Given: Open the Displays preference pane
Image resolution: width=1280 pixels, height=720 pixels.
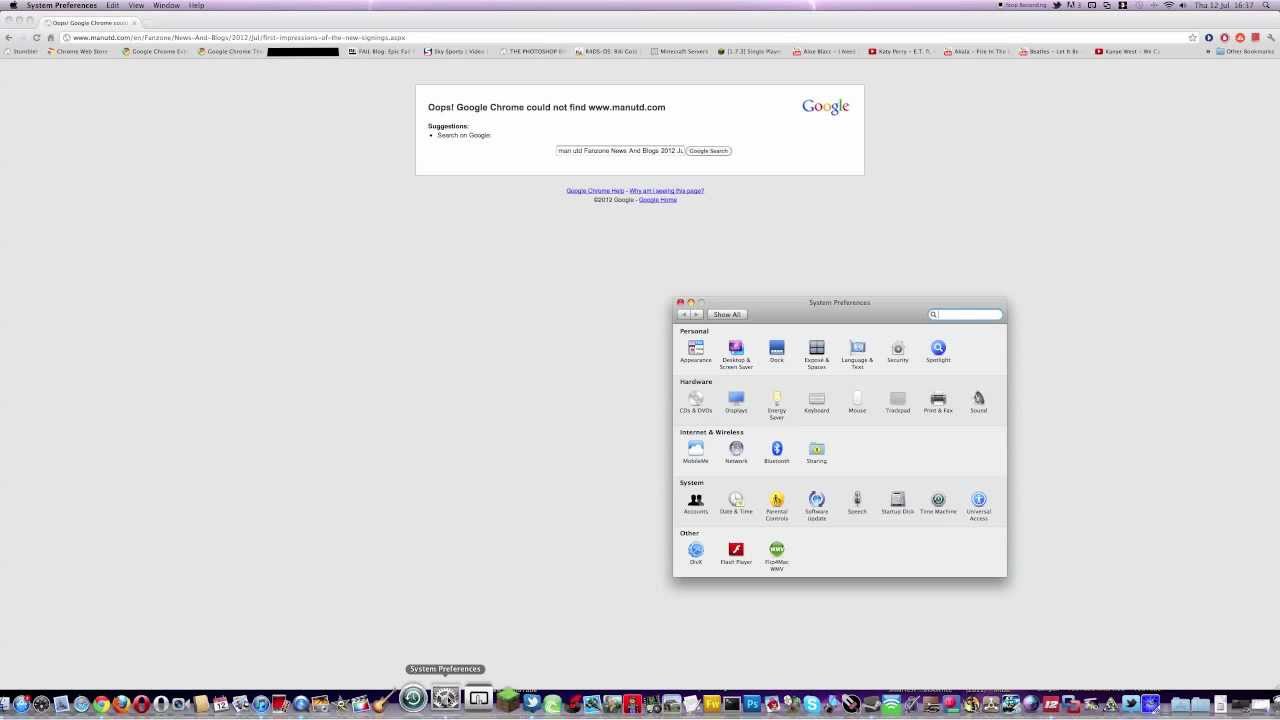Looking at the screenshot, I should (736, 402).
